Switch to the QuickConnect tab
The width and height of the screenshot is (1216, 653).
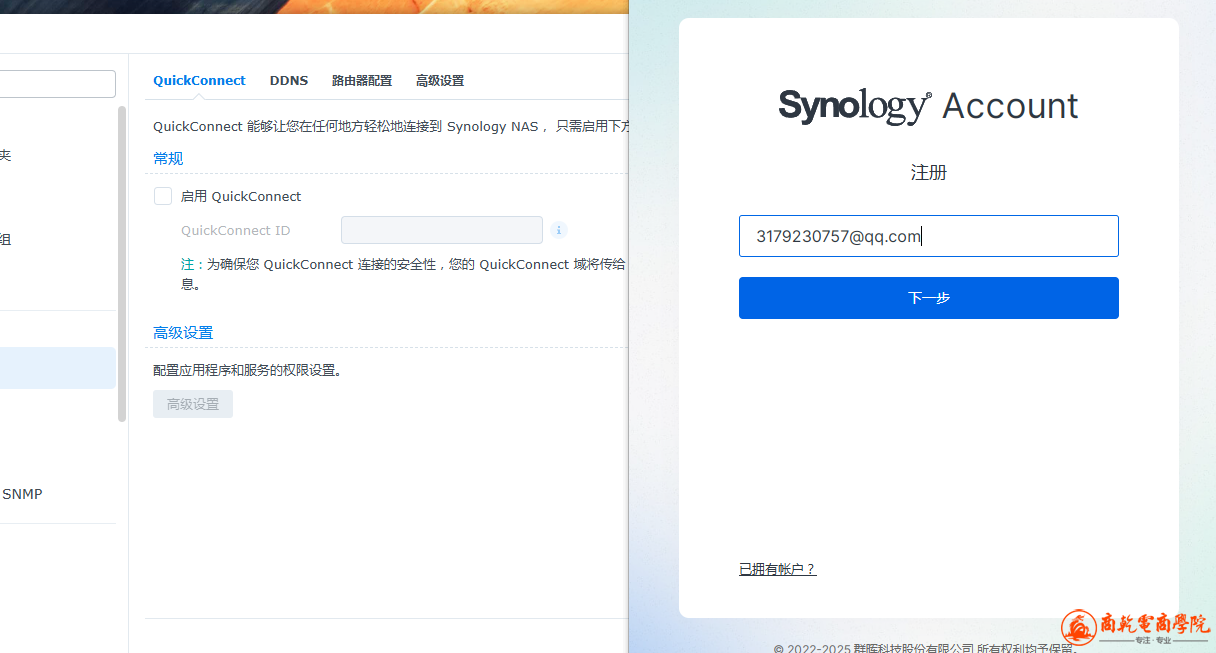[199, 80]
